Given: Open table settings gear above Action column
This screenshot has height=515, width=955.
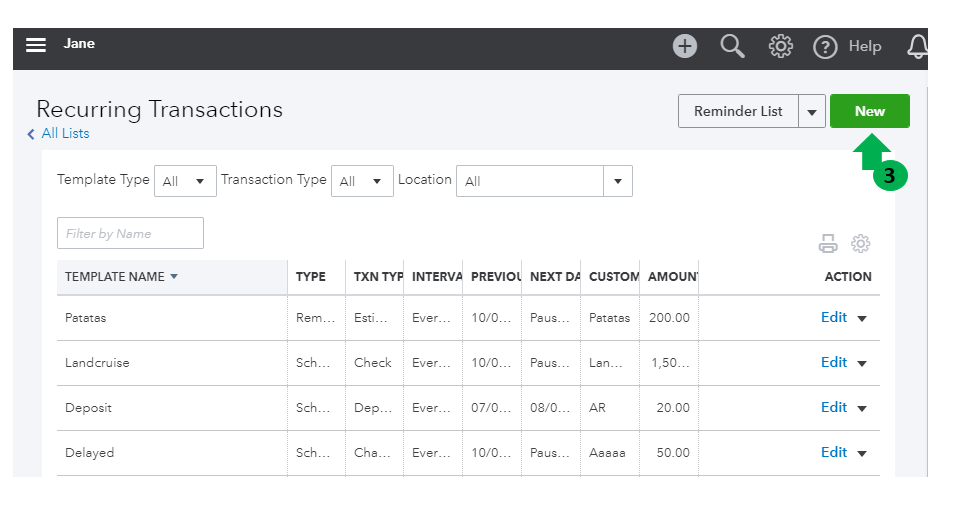Looking at the screenshot, I should (860, 243).
